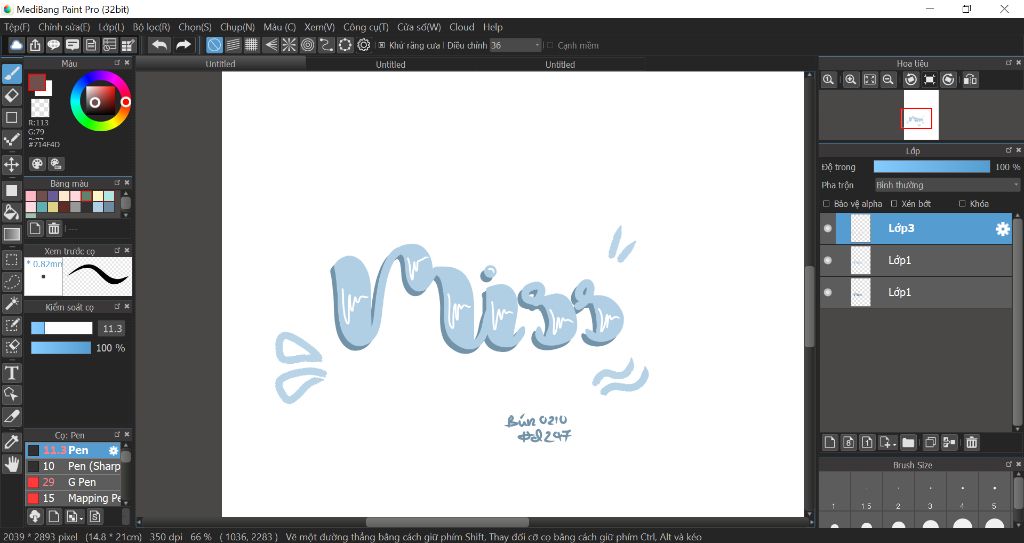Image resolution: width=1024 pixels, height=543 pixels.
Task: Enable the concentric circle snap icon
Action: pyautogui.click(x=308, y=45)
